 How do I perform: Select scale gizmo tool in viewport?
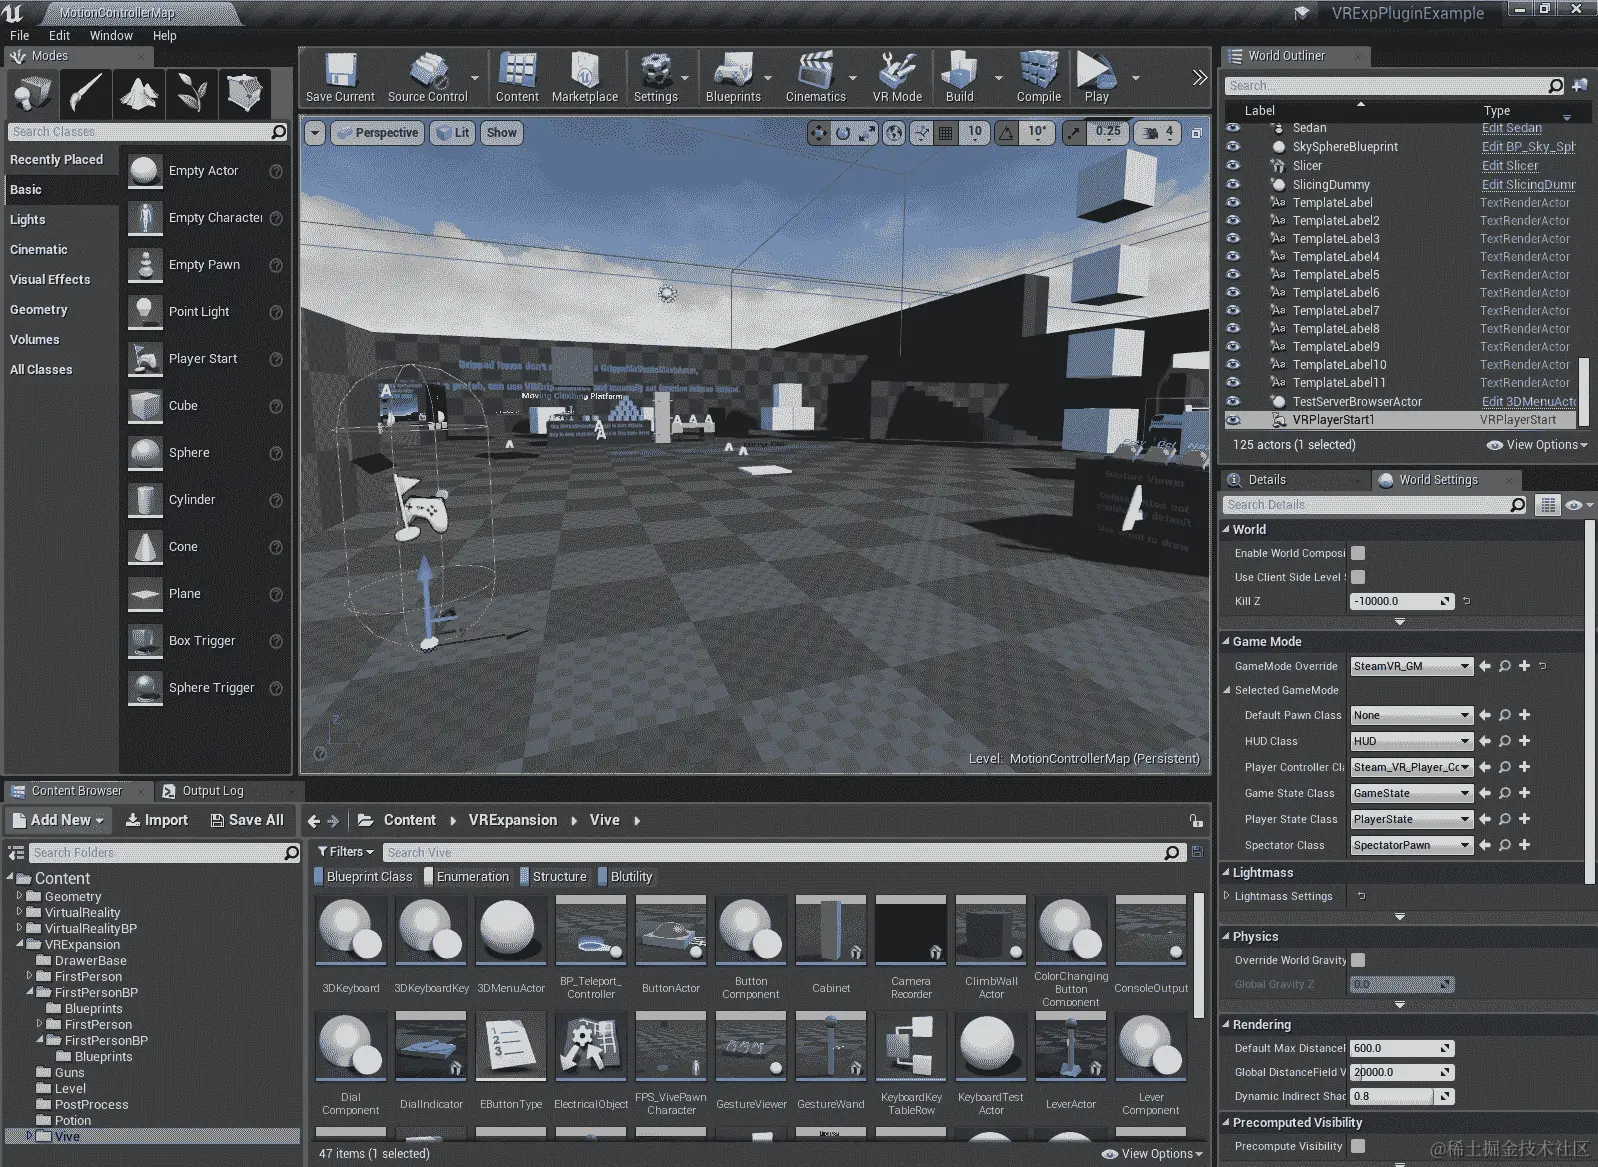point(867,133)
